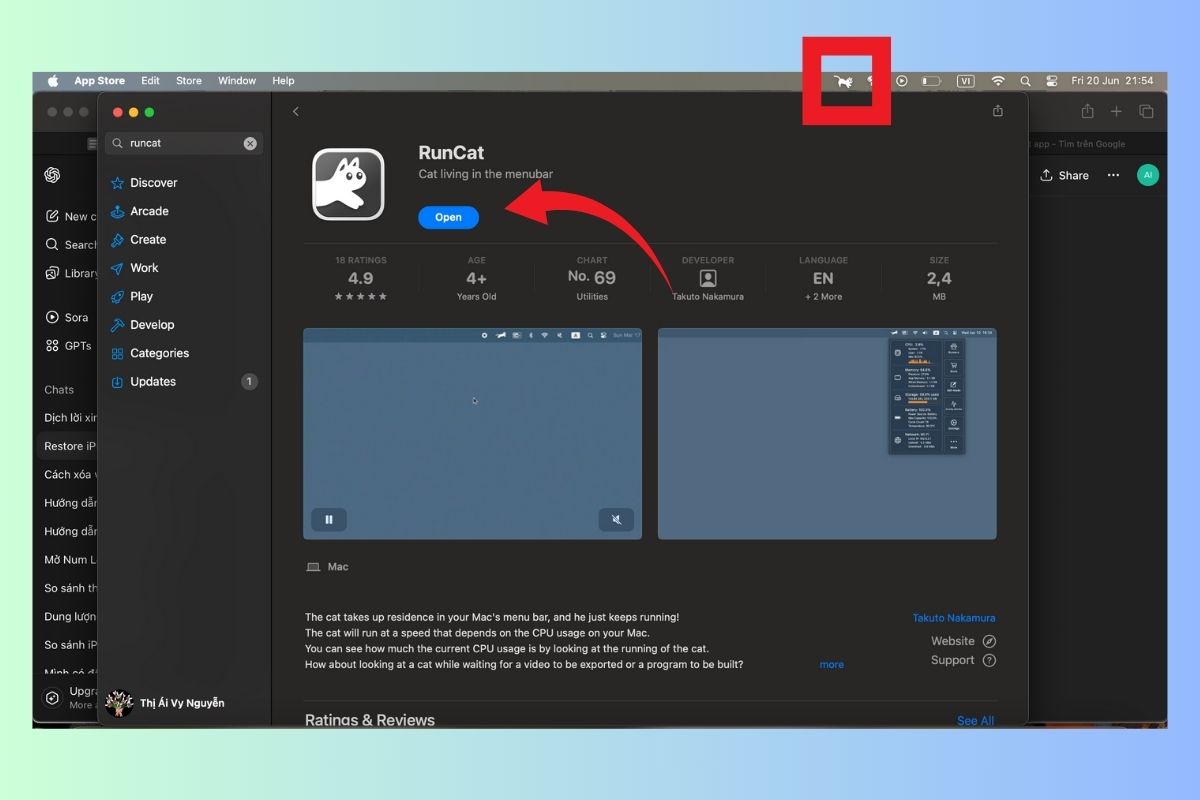Click Search in the ChatGPT sidebar
Viewport: 1200px width, 800px height.
70,245
